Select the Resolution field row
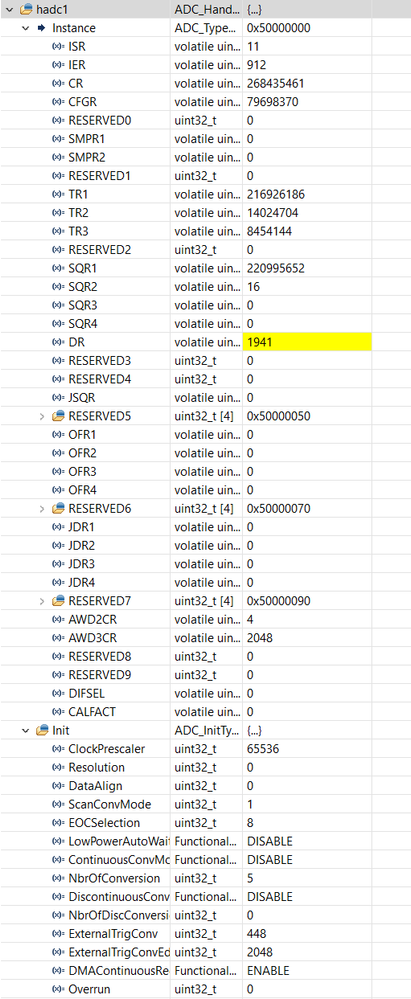The height and width of the screenshot is (999, 411). point(205,767)
